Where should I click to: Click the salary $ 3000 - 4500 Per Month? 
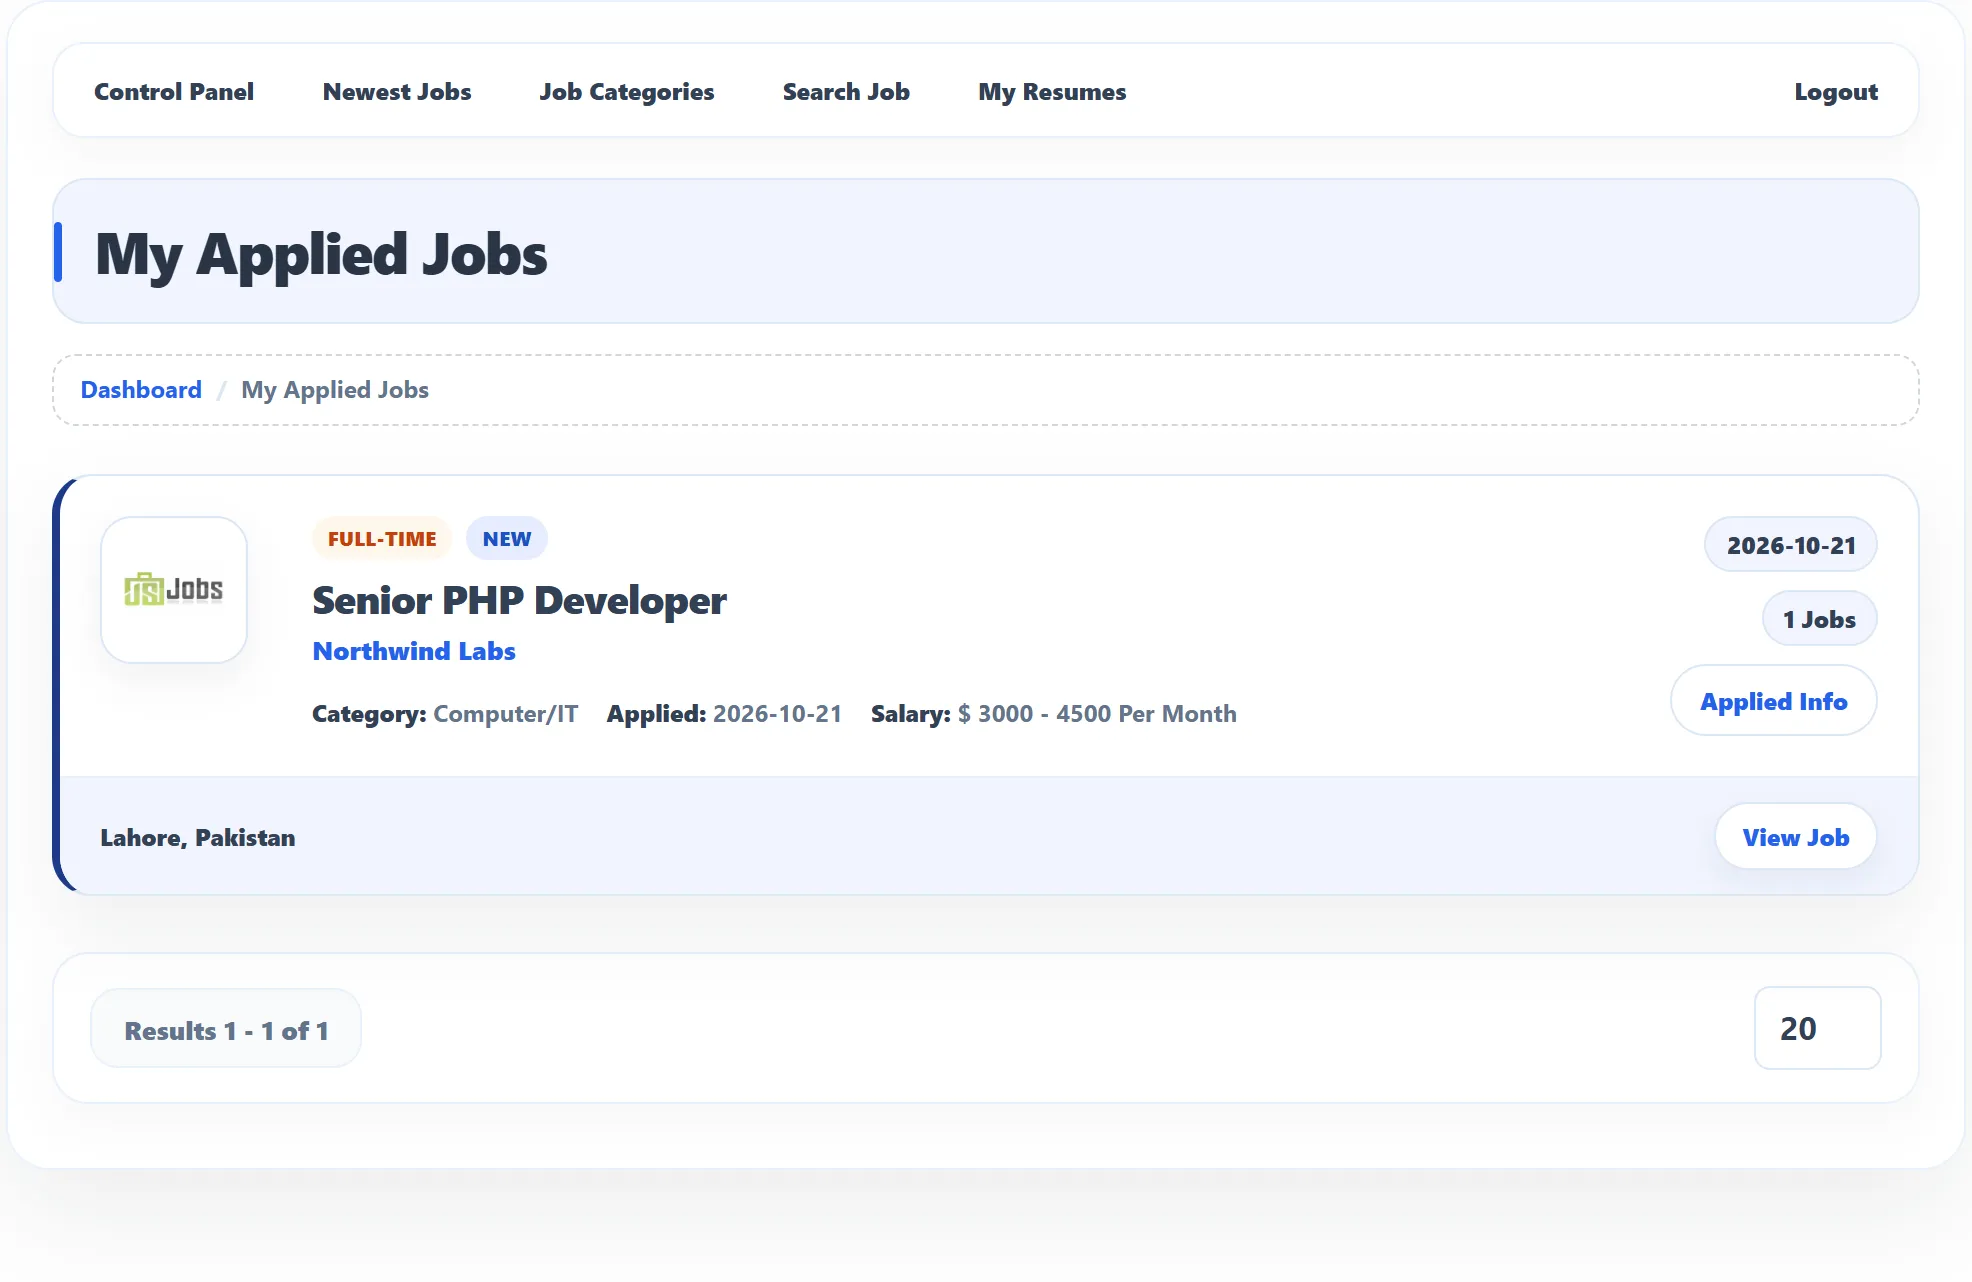pos(1097,714)
